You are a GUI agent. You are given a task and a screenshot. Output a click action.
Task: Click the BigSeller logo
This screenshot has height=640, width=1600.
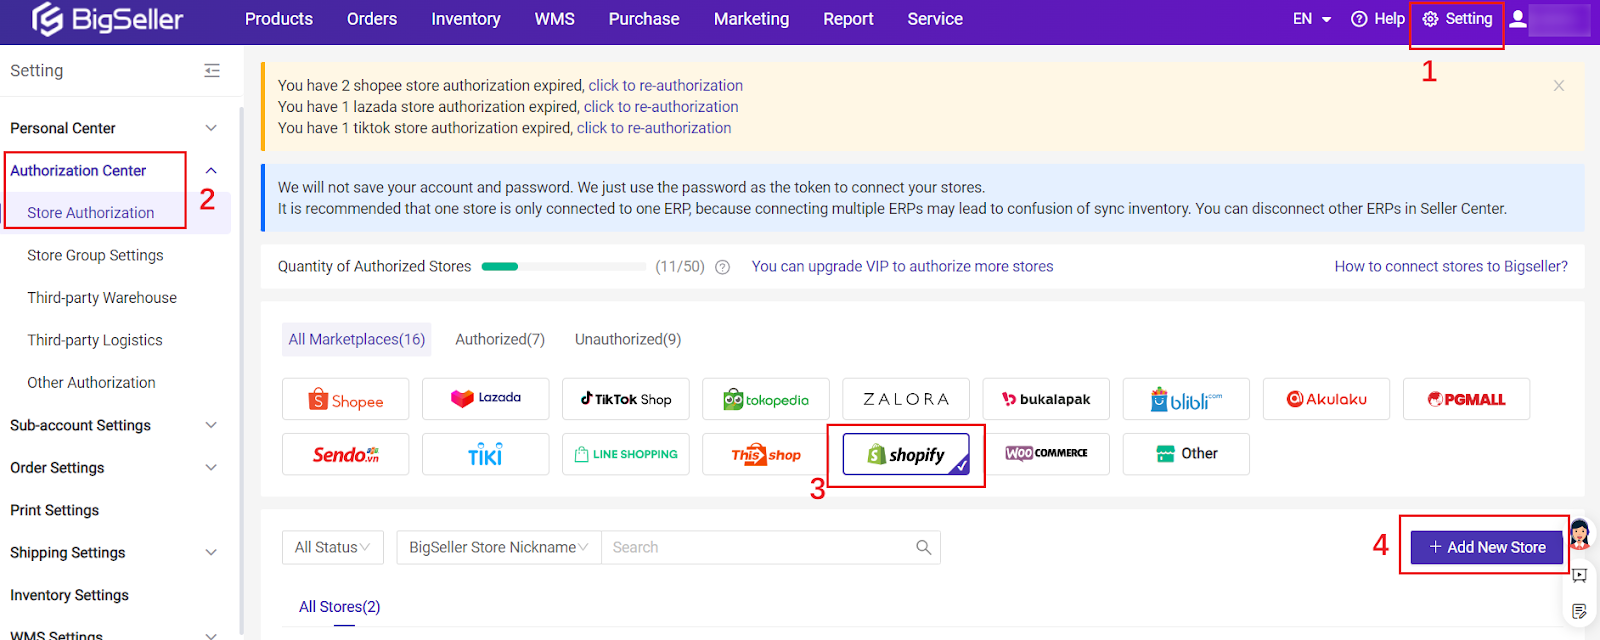click(x=108, y=19)
